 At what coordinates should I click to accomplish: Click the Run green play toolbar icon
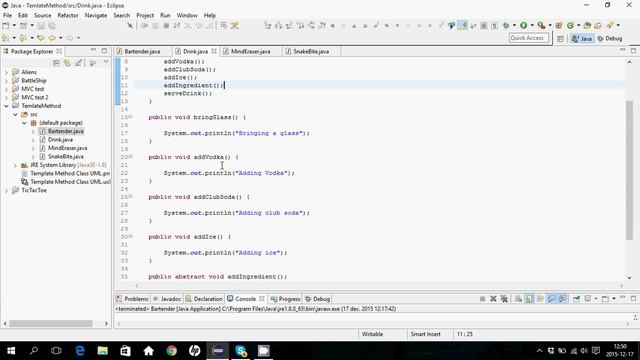pyautogui.click(x=524, y=25)
